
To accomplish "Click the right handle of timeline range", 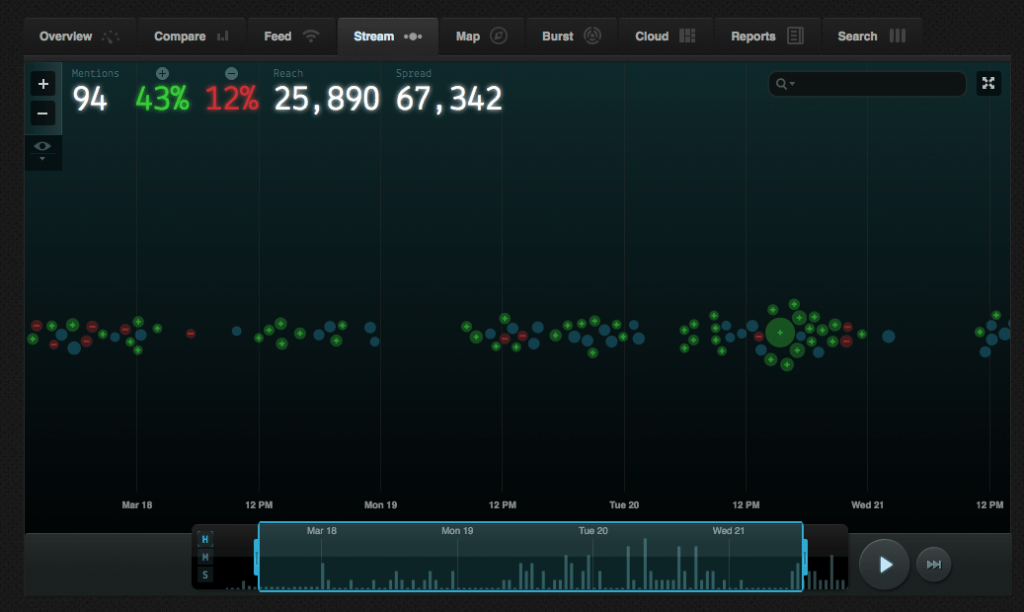I will 804,556.
